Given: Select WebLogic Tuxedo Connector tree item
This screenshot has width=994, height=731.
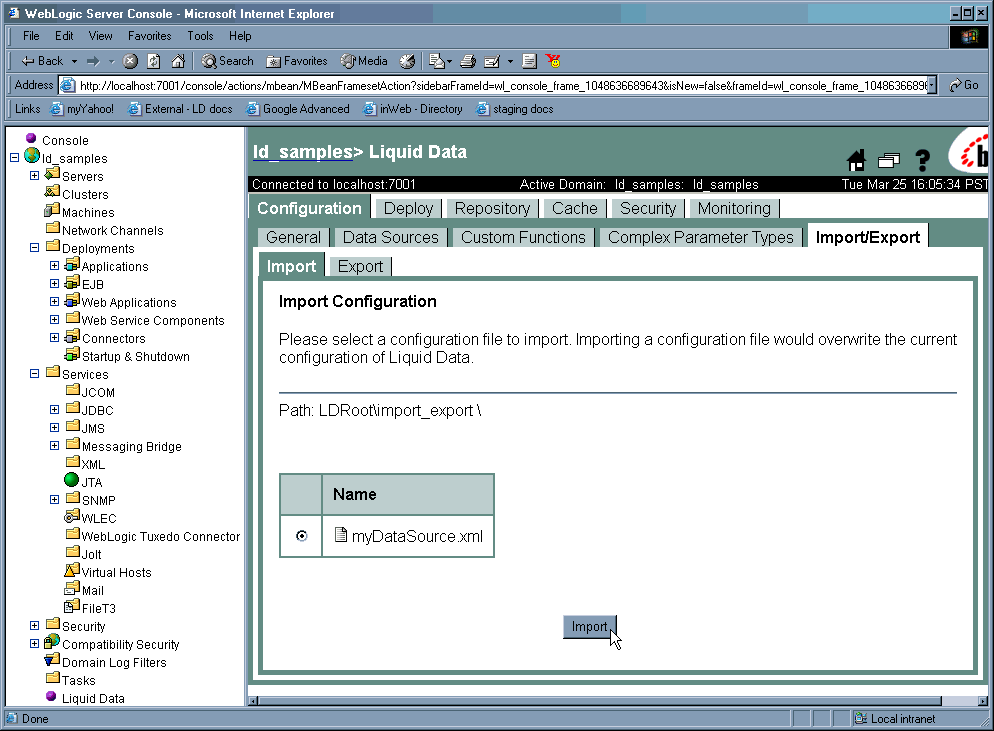Looking at the screenshot, I should pos(160,536).
